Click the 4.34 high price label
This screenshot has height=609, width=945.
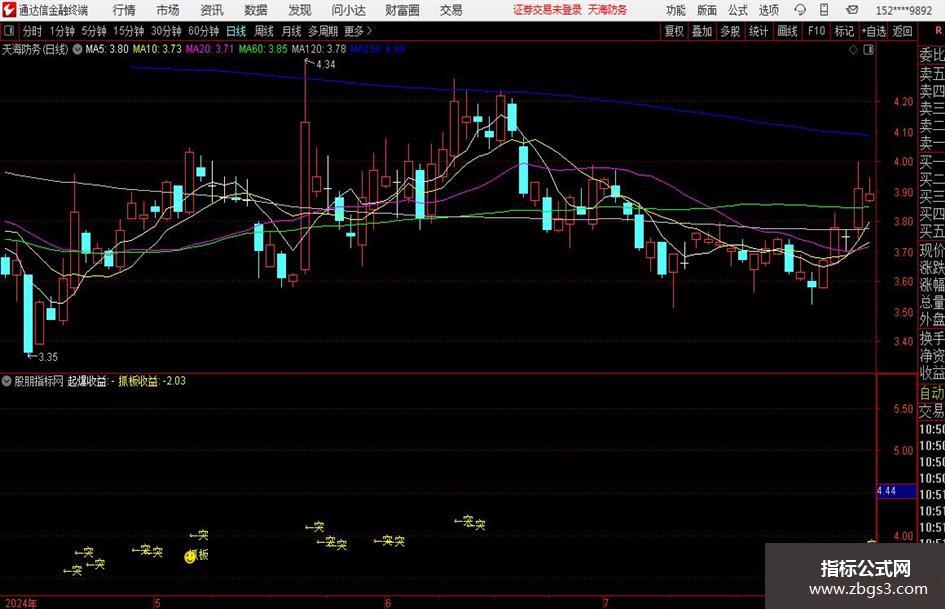coord(325,65)
